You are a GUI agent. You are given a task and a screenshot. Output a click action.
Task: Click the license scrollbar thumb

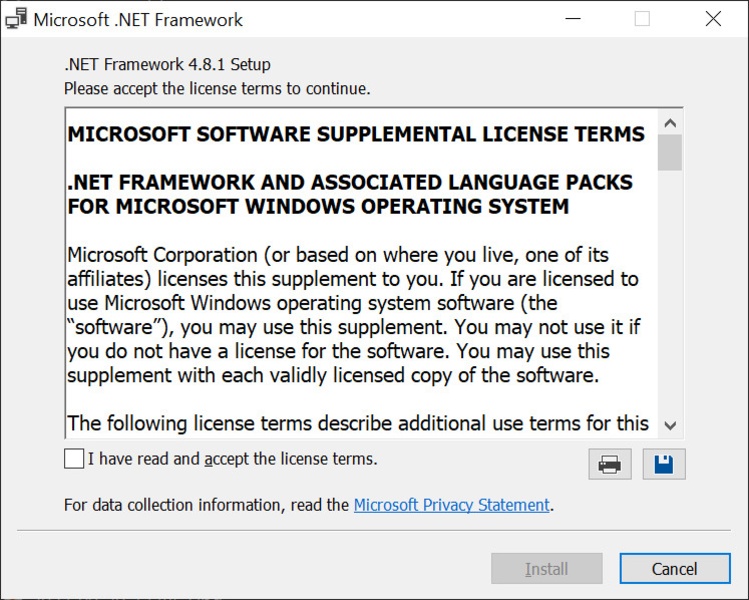coord(670,153)
